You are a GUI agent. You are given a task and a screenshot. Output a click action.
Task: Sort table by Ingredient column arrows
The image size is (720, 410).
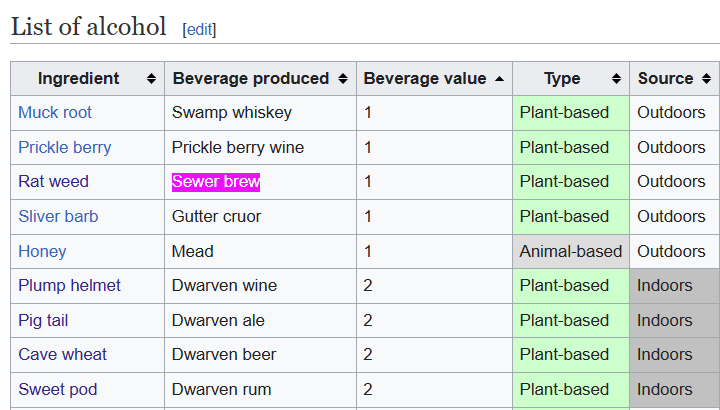pos(151,79)
